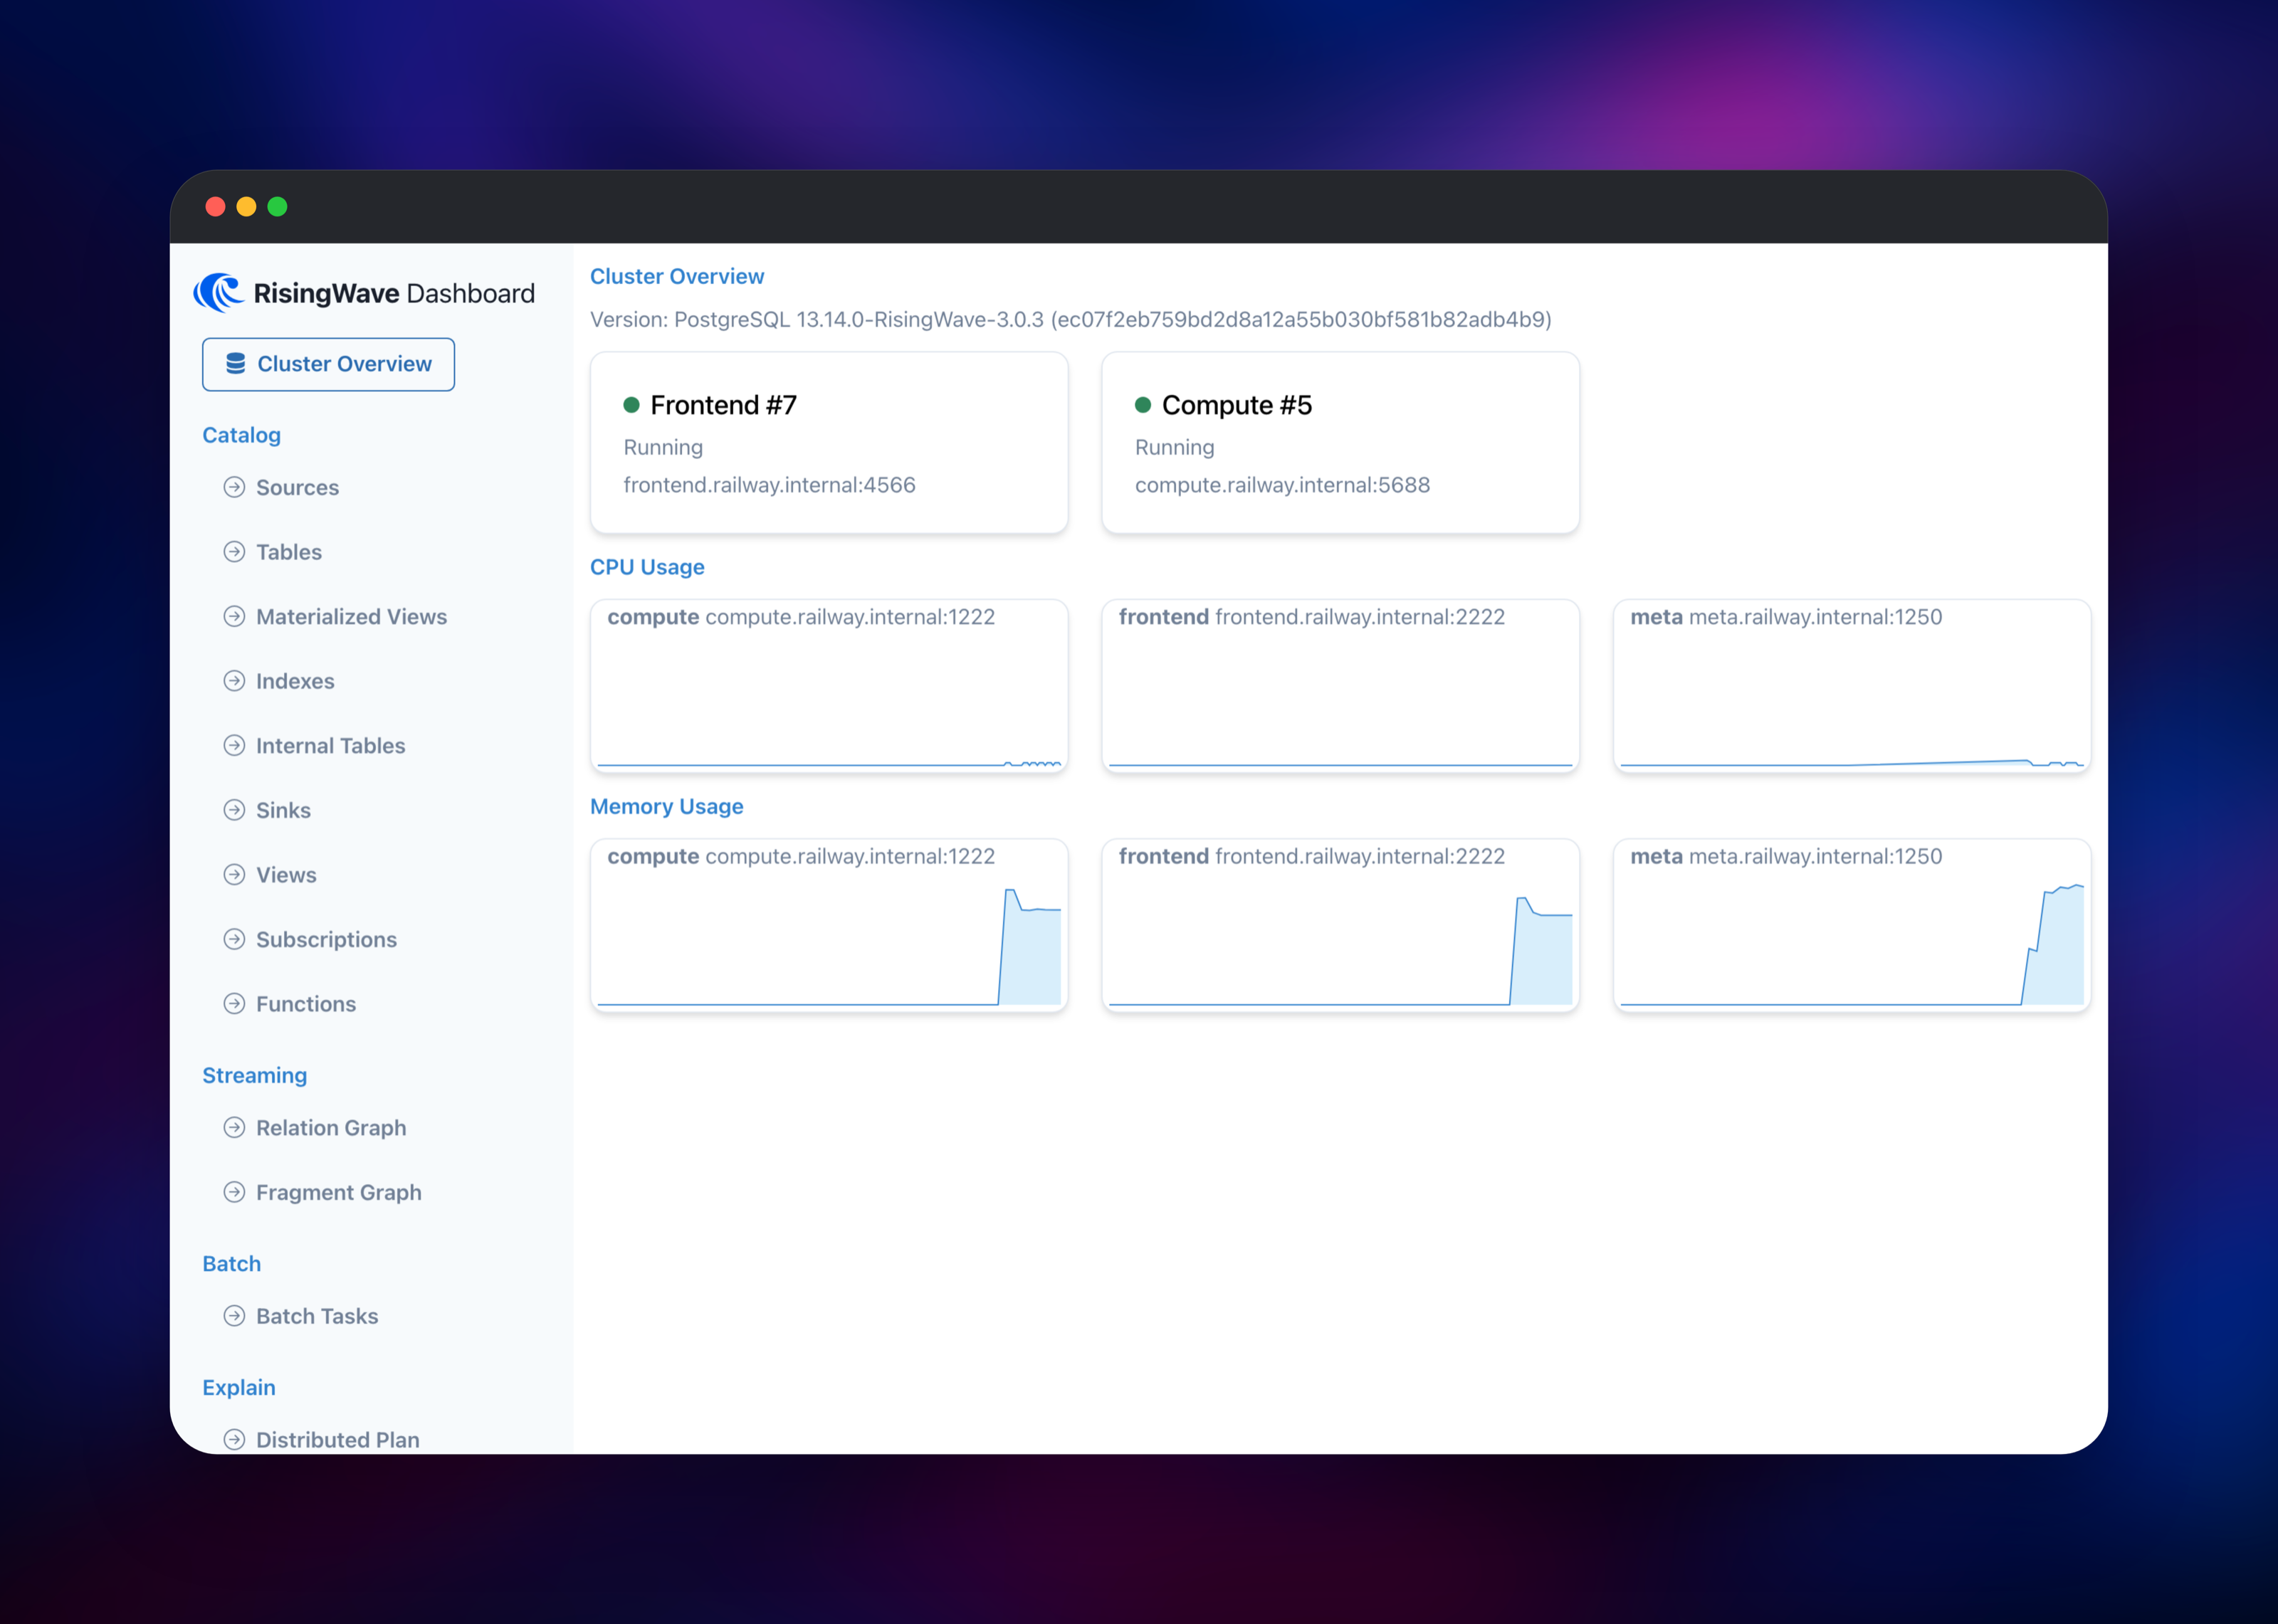The image size is (2278, 1624).
Task: Click compute.railway.internal:5688 address
Action: click(x=1282, y=485)
